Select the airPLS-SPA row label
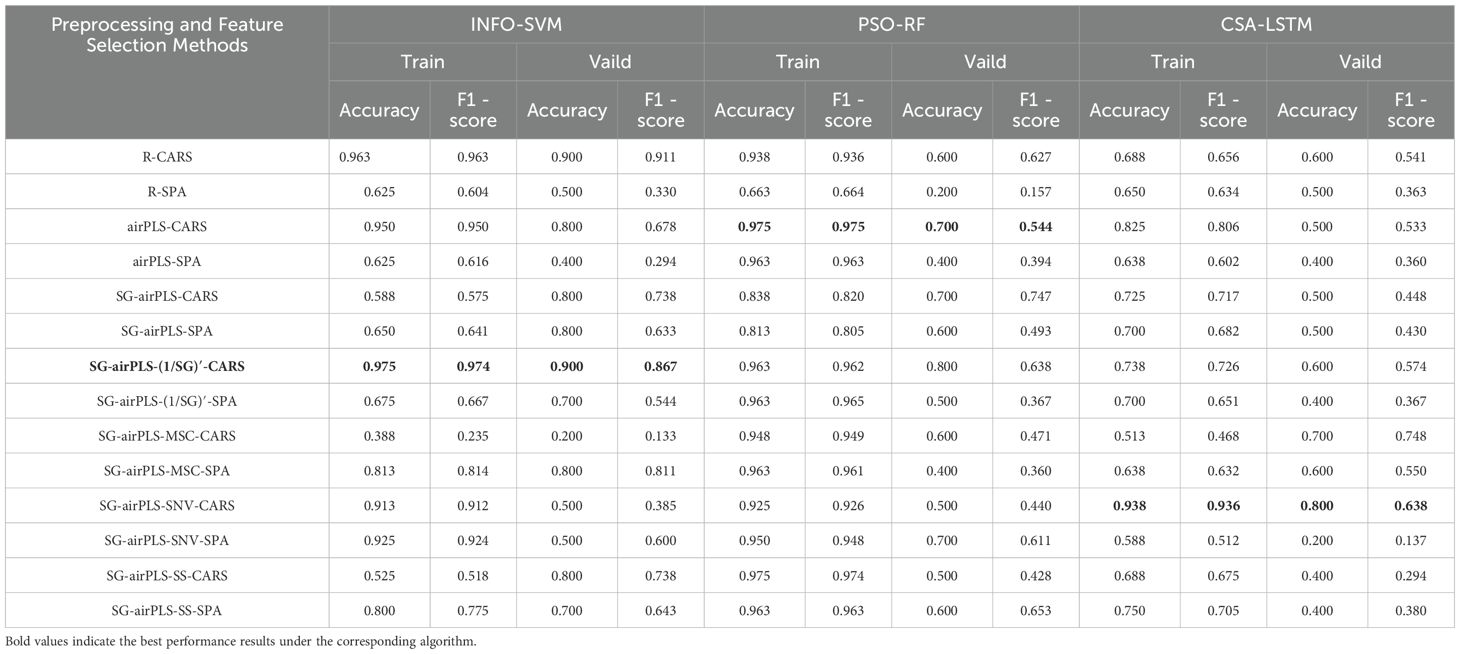Screen dimensions: 1460x654 tap(167, 261)
